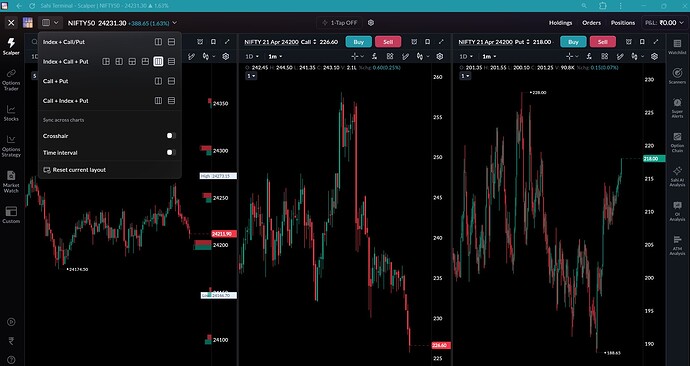Open the Orders tab
This screenshot has width=690, height=366.
591,23
